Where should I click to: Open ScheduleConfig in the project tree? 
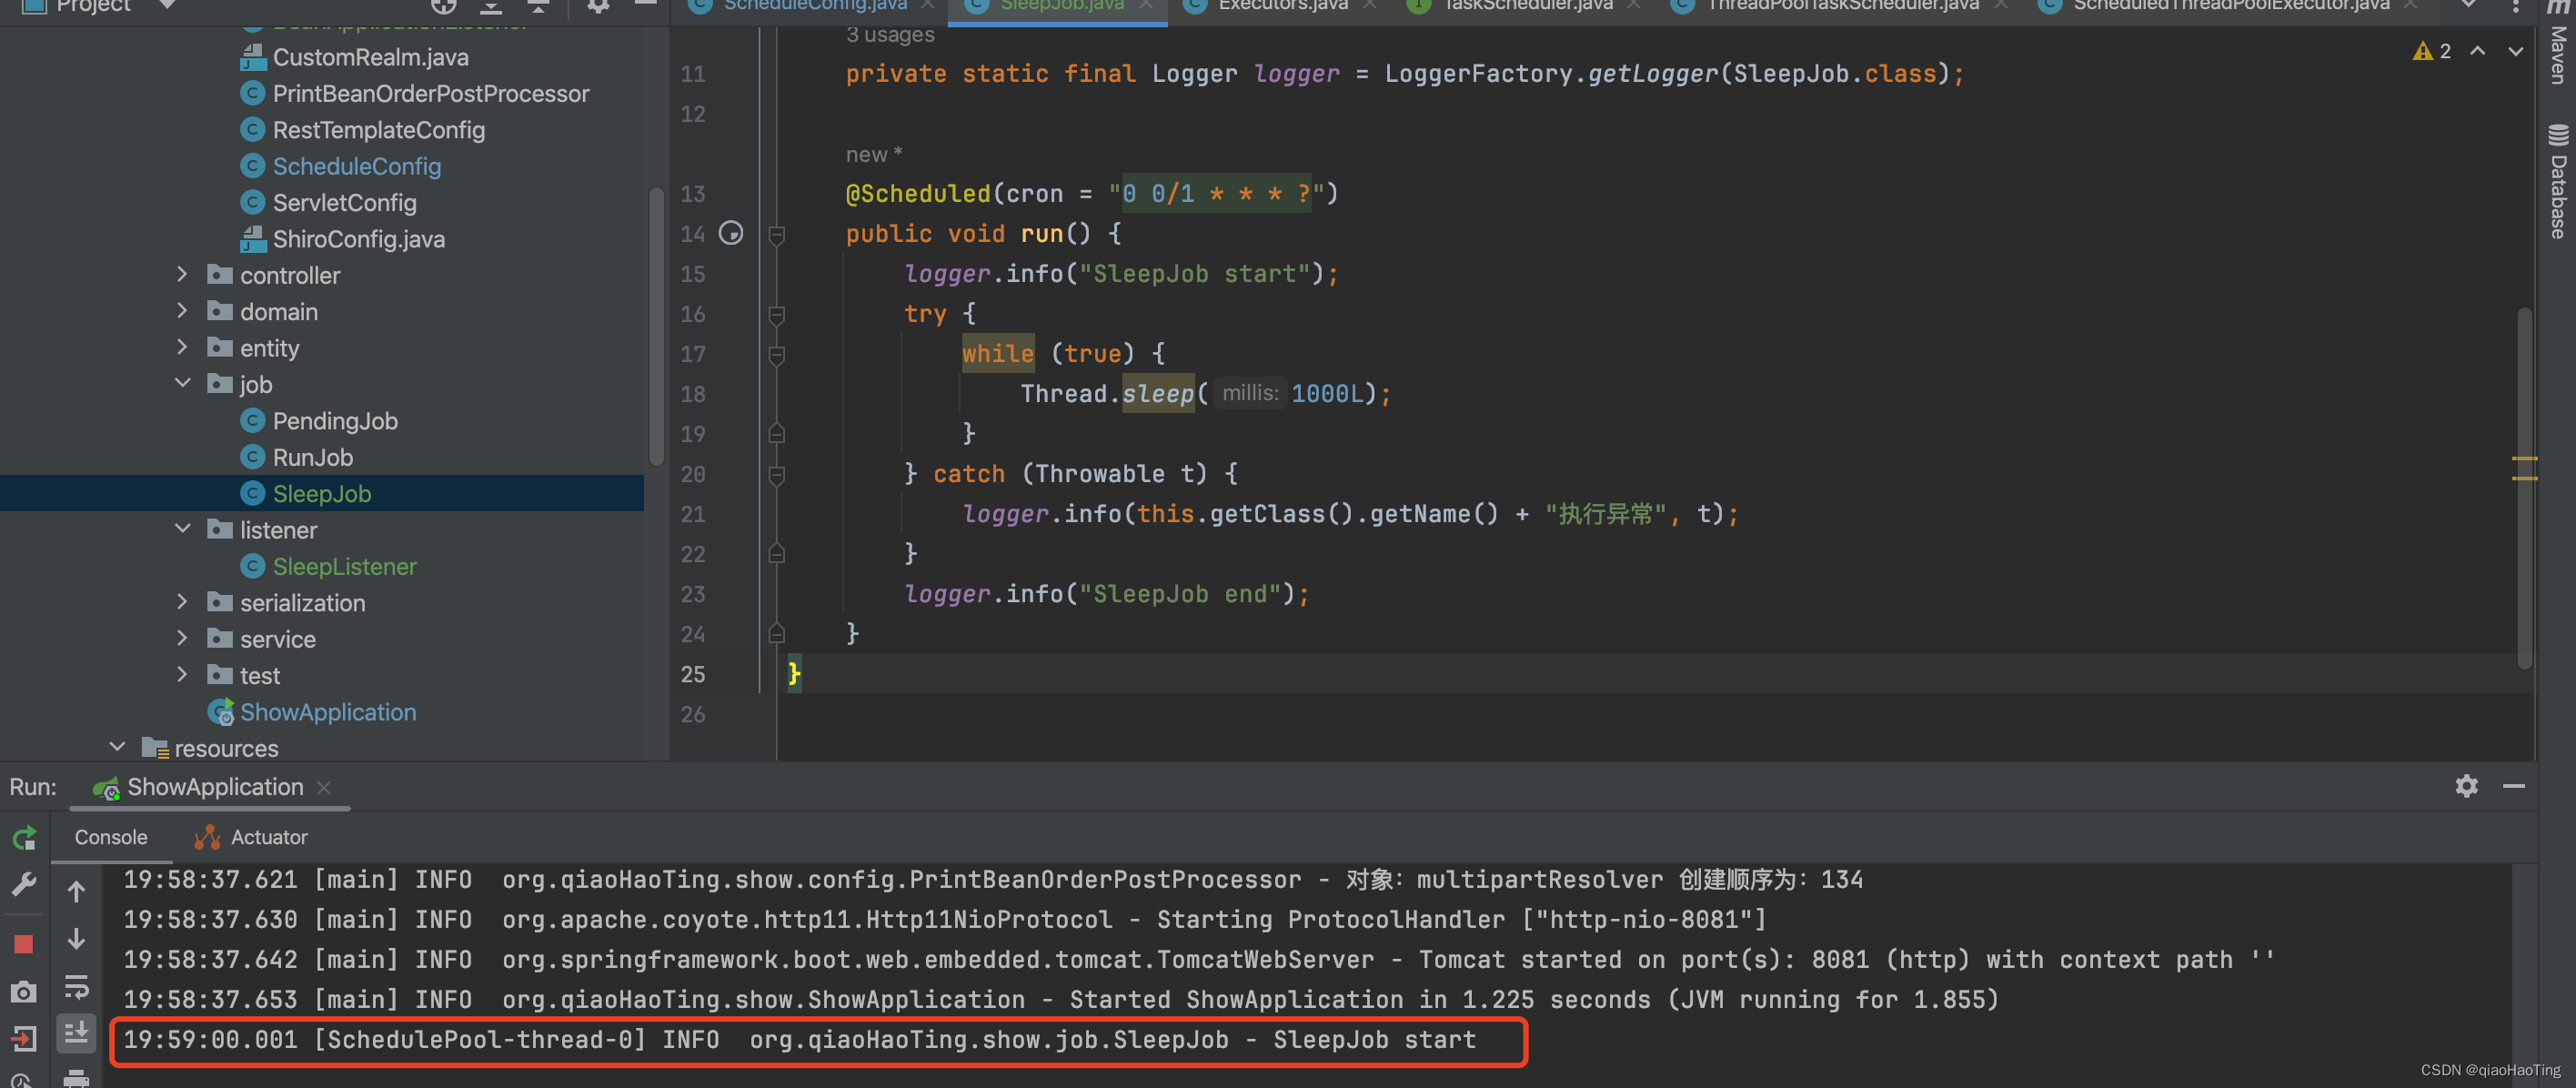coord(356,166)
